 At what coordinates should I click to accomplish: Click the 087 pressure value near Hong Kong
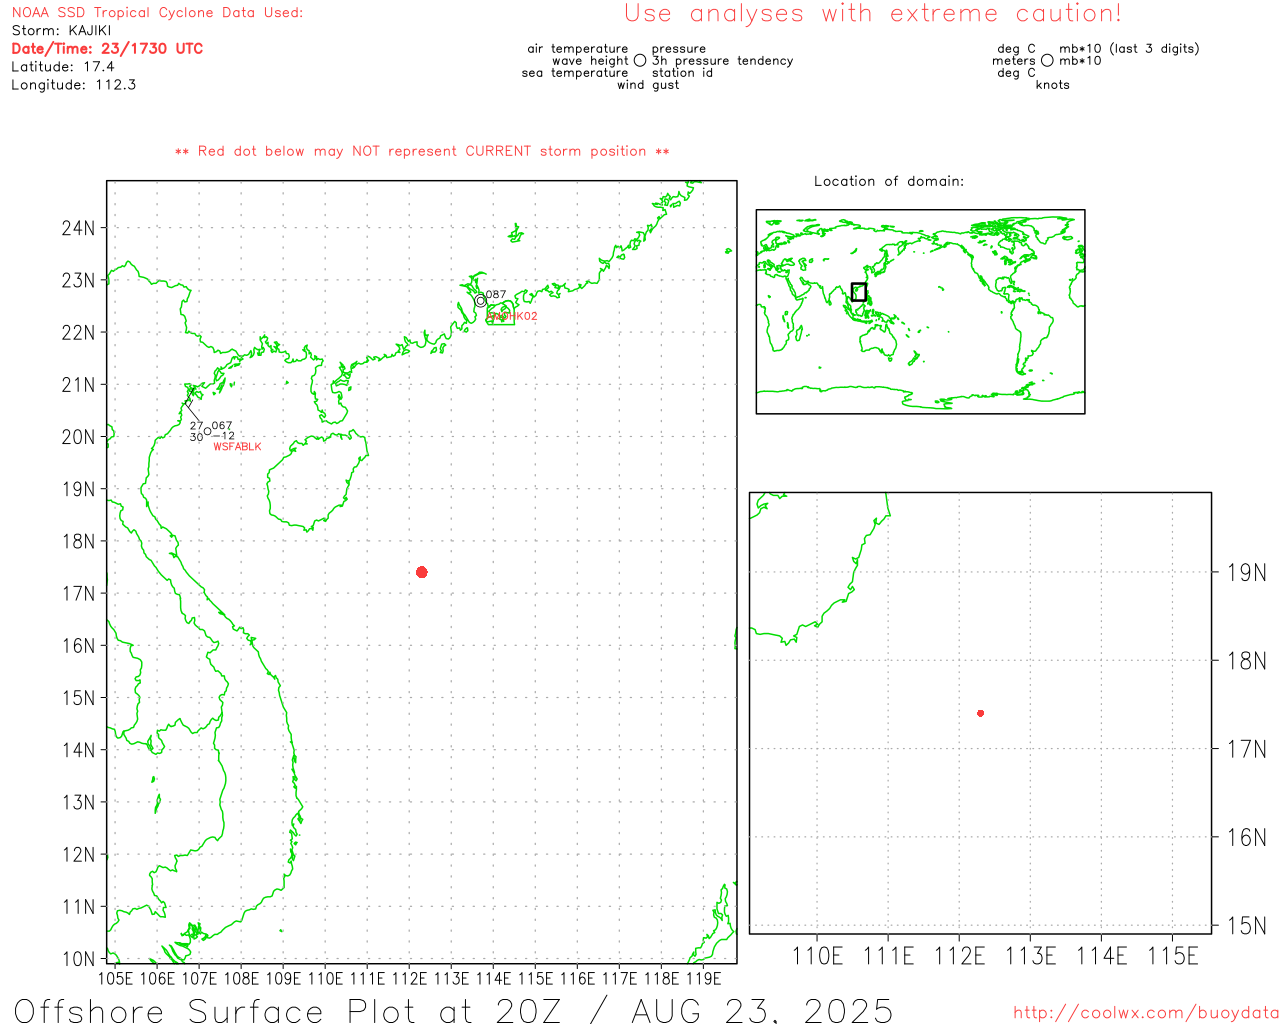tap(496, 295)
